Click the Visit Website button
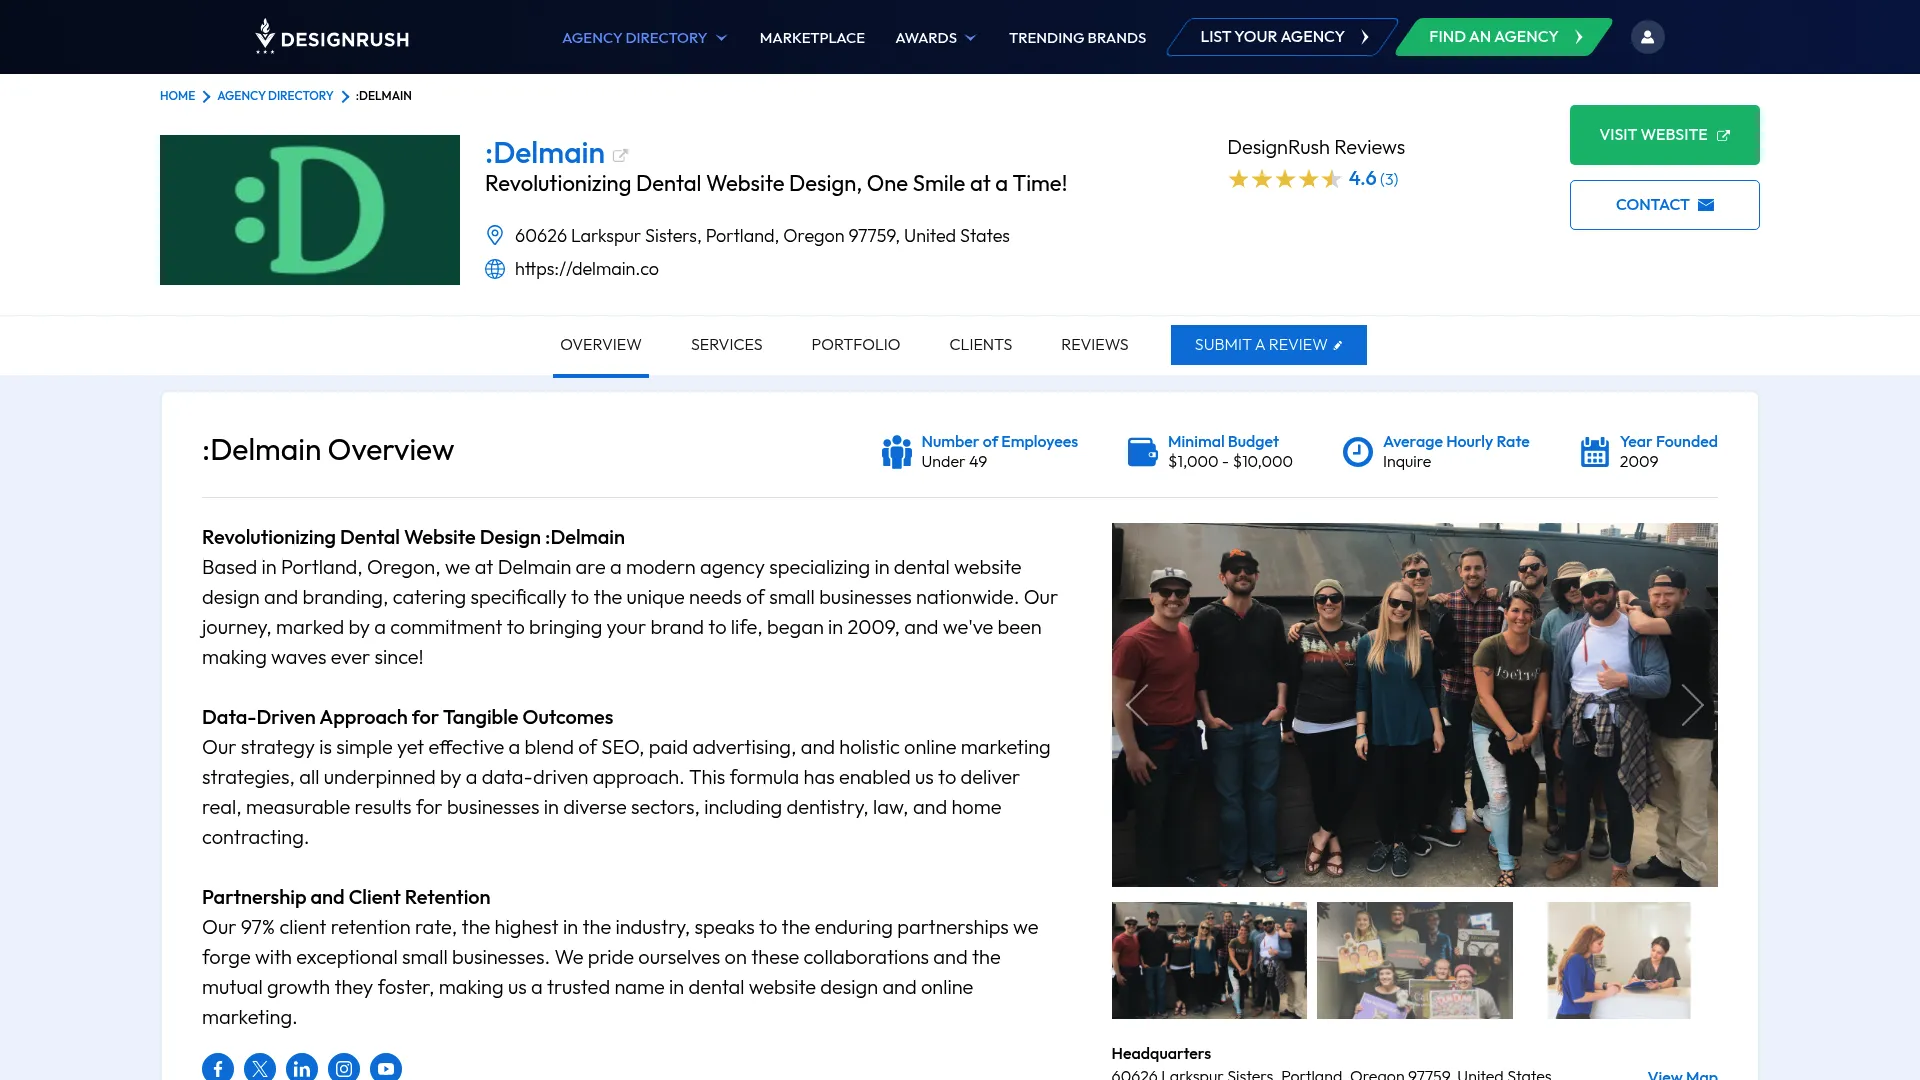This screenshot has height=1080, width=1920. point(1664,134)
